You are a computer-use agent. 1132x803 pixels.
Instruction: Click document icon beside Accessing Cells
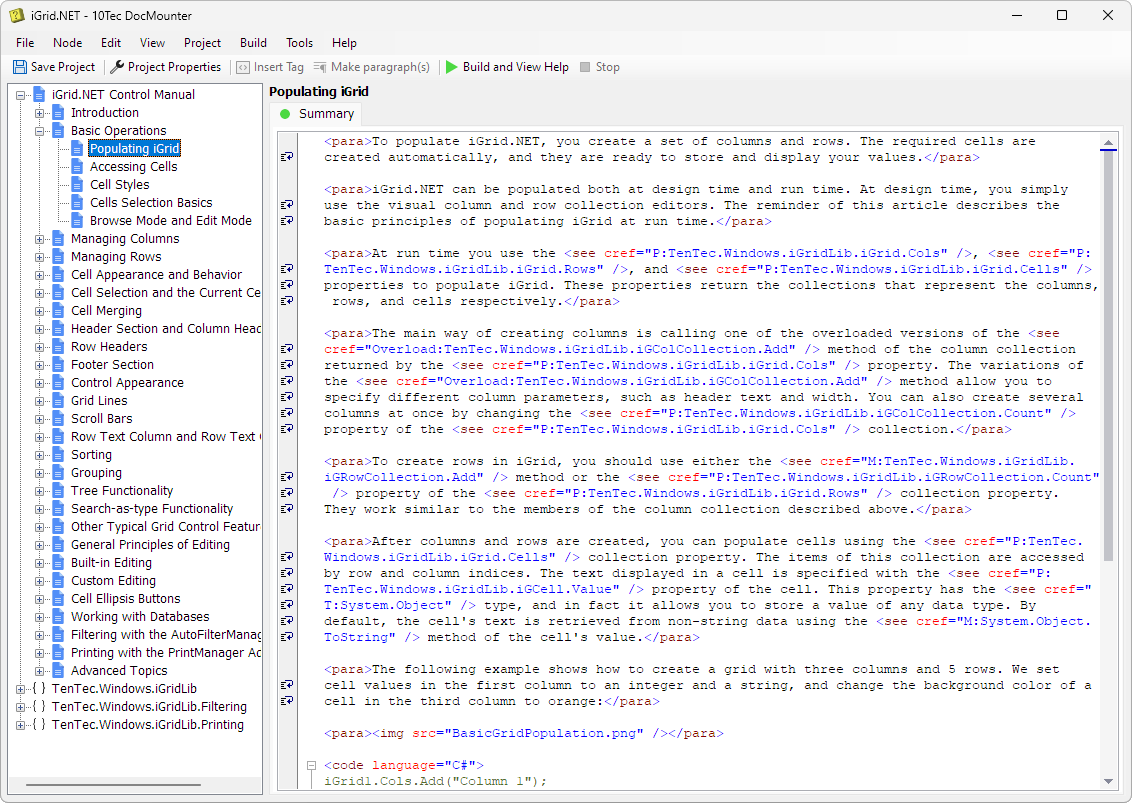click(77, 167)
